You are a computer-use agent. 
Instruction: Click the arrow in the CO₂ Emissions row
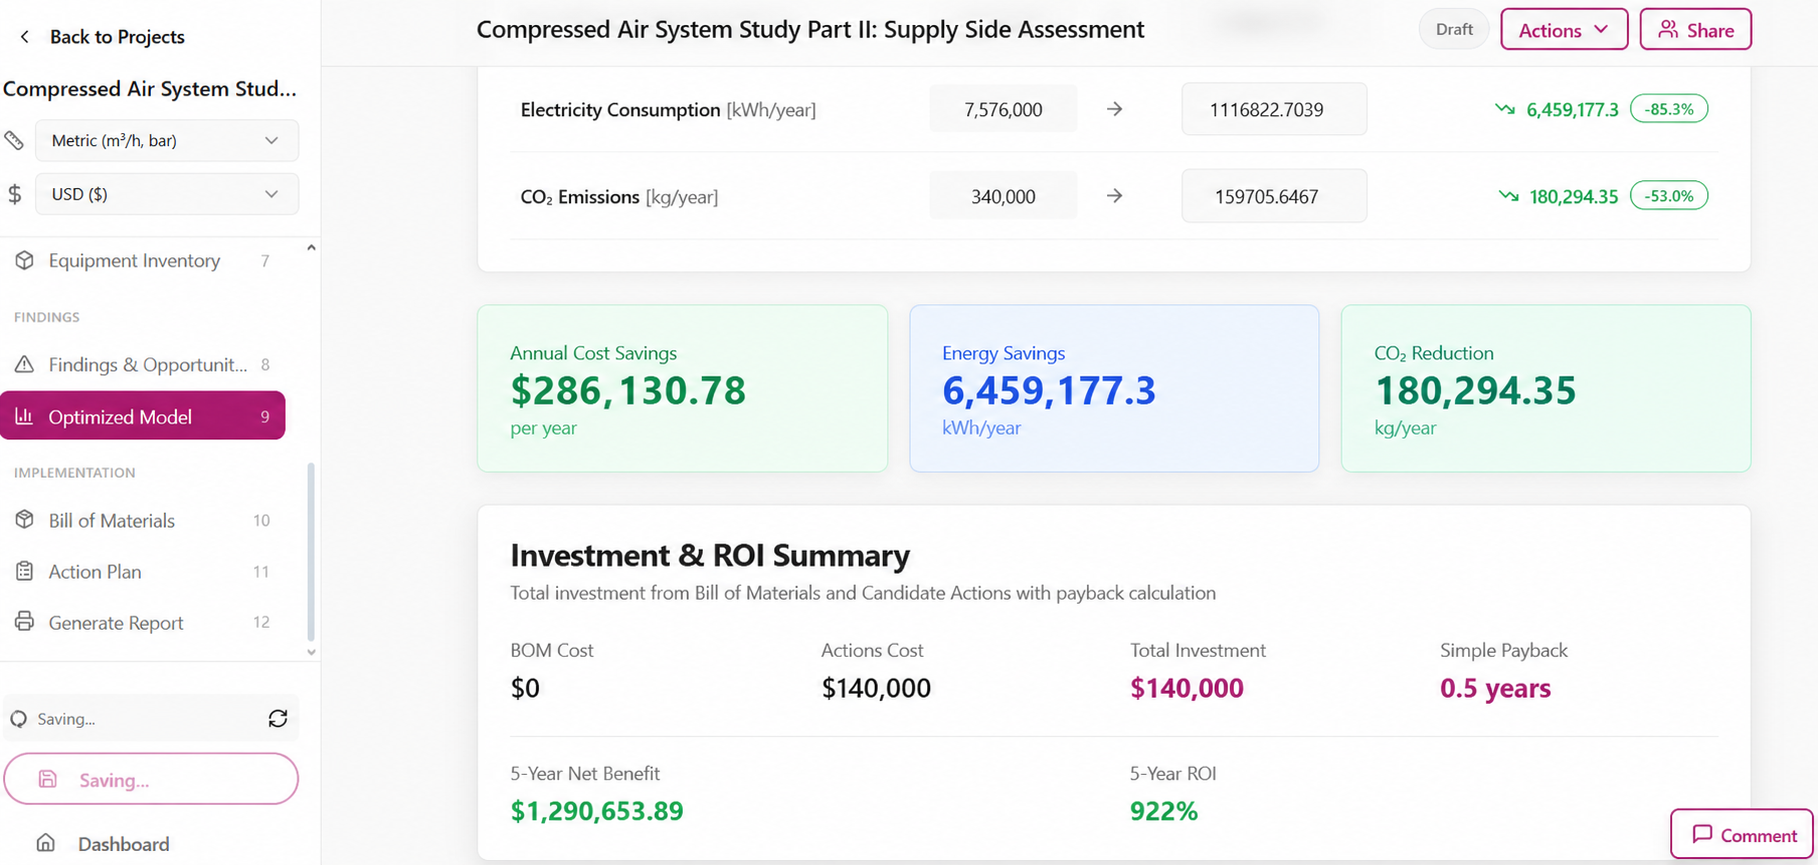[1115, 196]
